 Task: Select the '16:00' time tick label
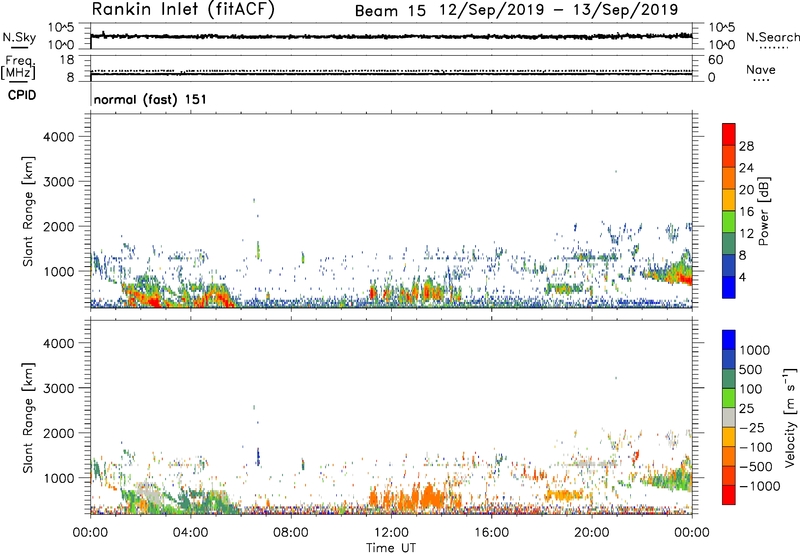pos(491,533)
